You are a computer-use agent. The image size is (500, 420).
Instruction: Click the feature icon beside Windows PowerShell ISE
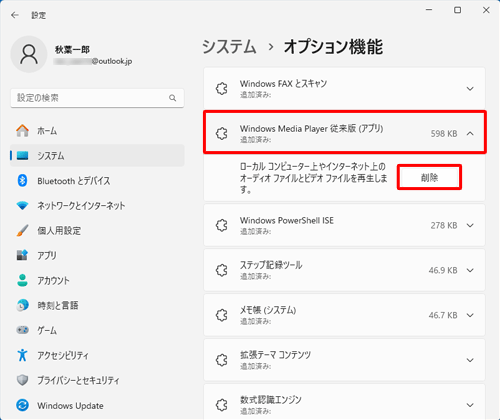coord(222,225)
